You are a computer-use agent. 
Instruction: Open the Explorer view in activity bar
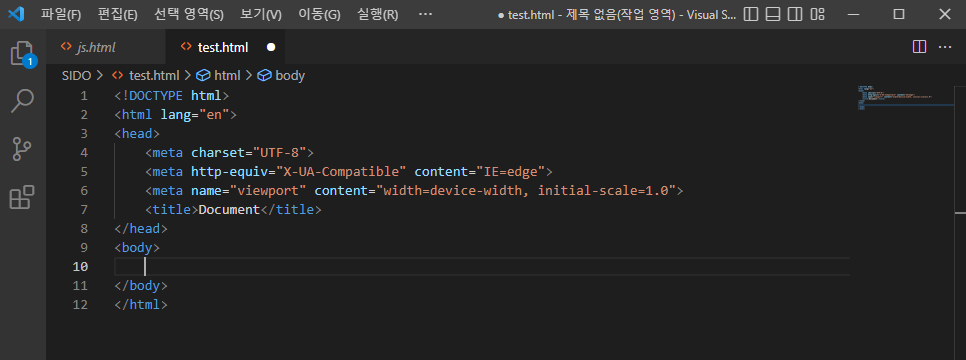coord(23,54)
